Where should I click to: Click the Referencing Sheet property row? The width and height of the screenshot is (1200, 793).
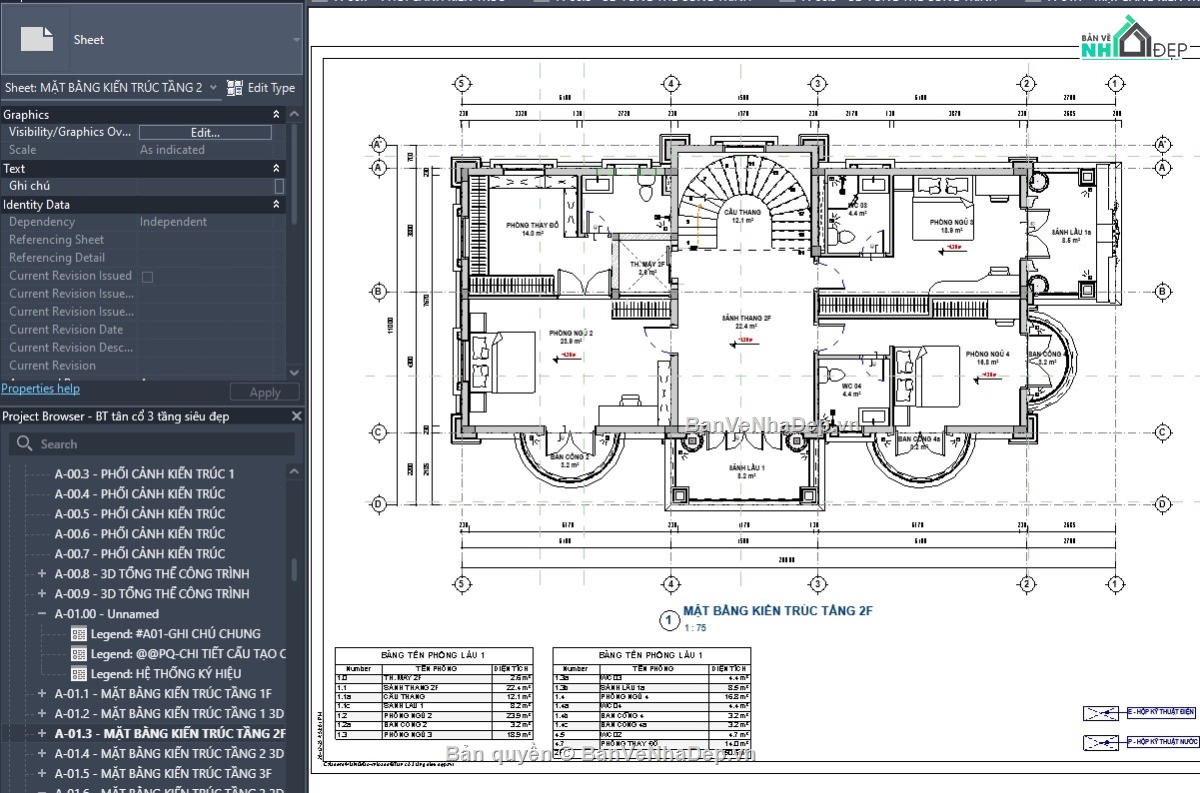point(145,240)
